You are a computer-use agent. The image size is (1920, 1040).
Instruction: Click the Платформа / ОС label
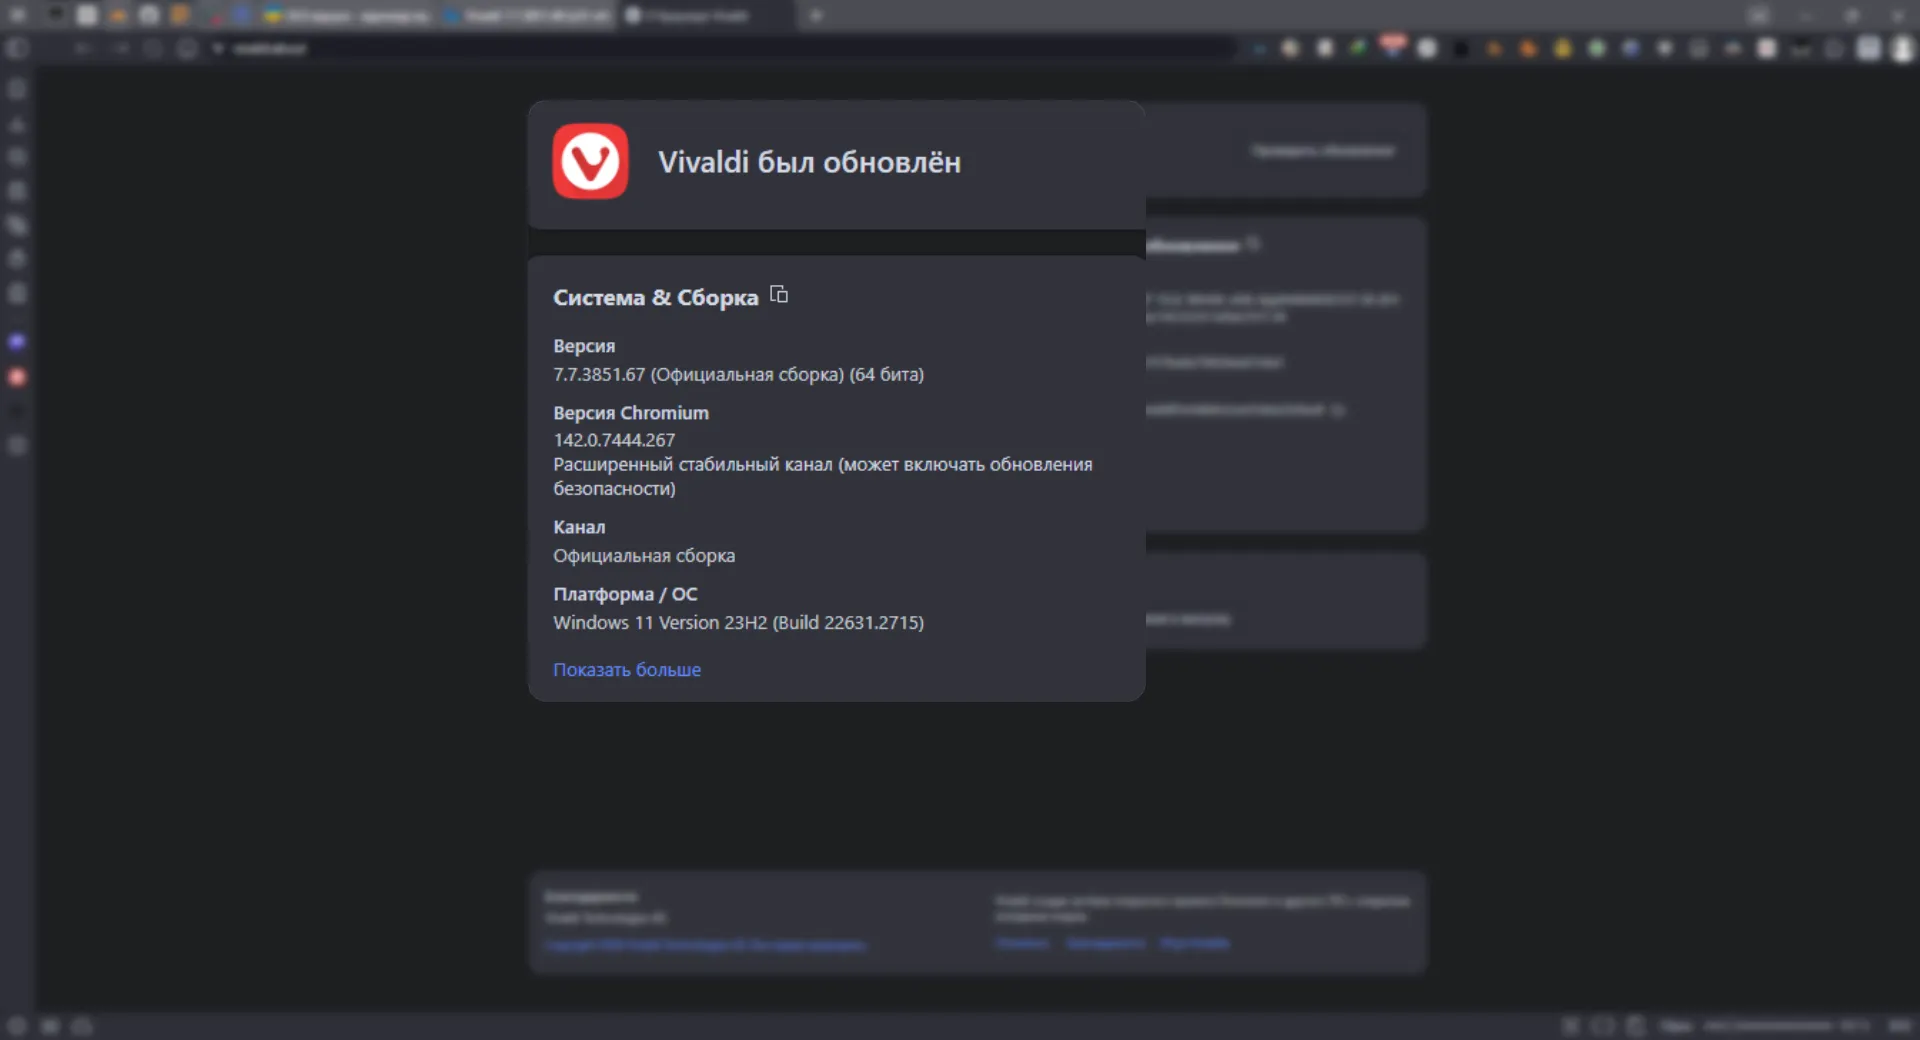click(x=625, y=594)
